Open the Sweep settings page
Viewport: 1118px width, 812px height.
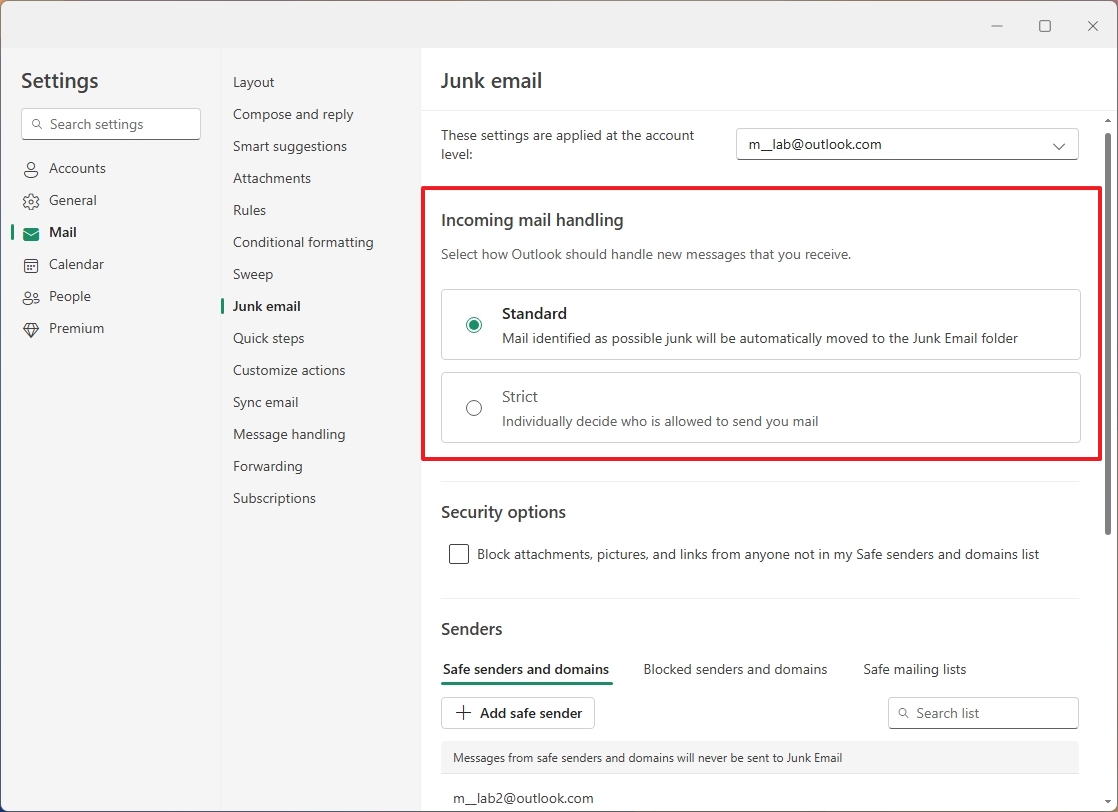(252, 274)
